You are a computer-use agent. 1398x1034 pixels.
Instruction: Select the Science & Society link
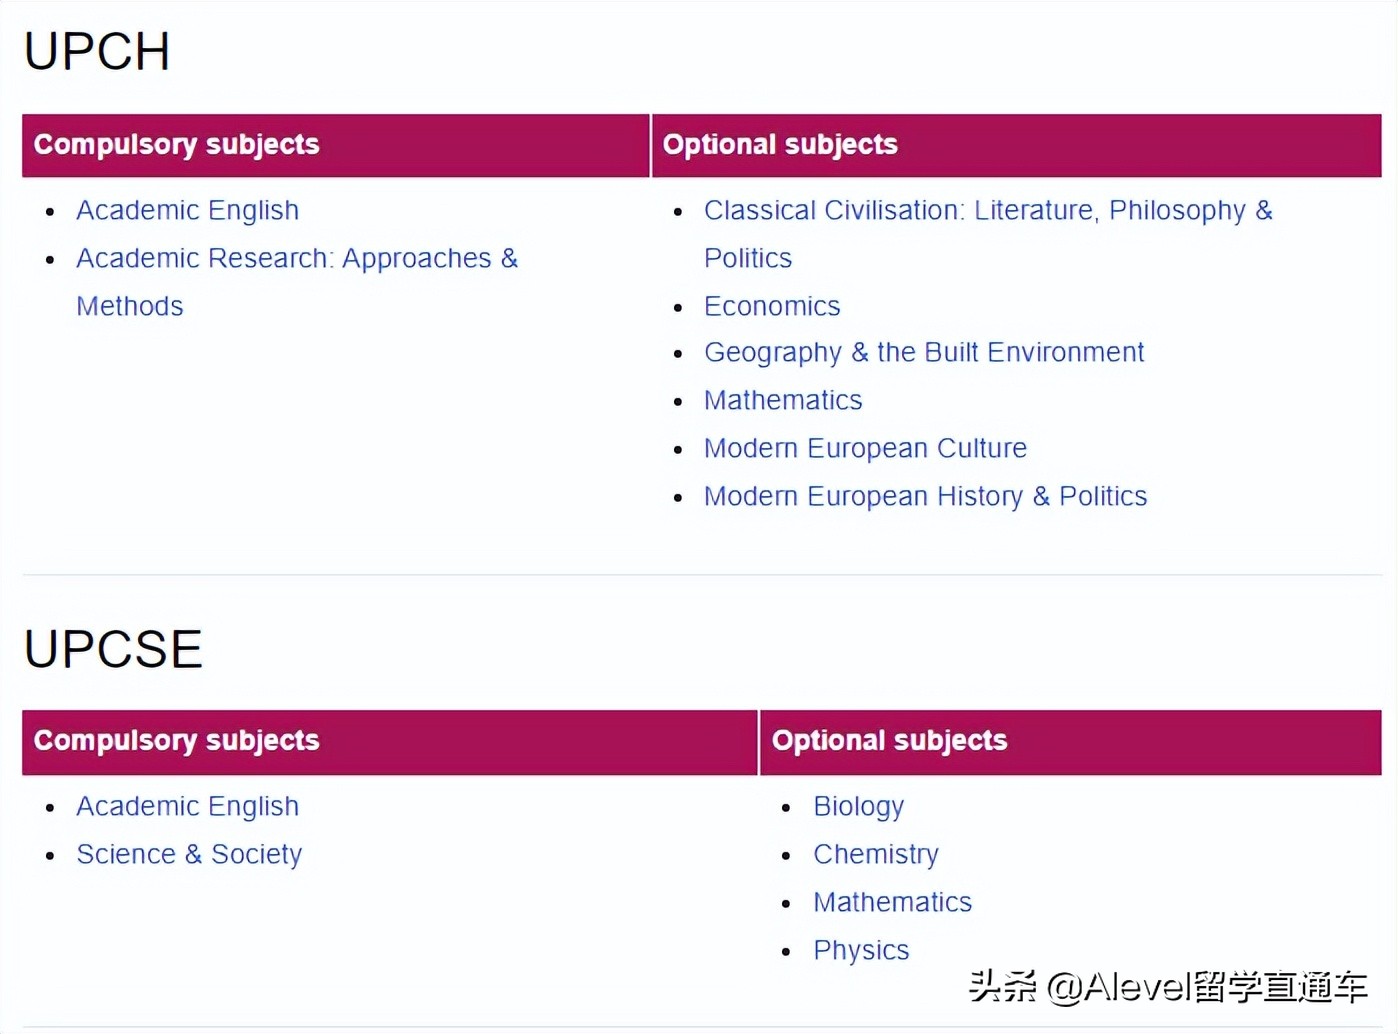pyautogui.click(x=189, y=854)
